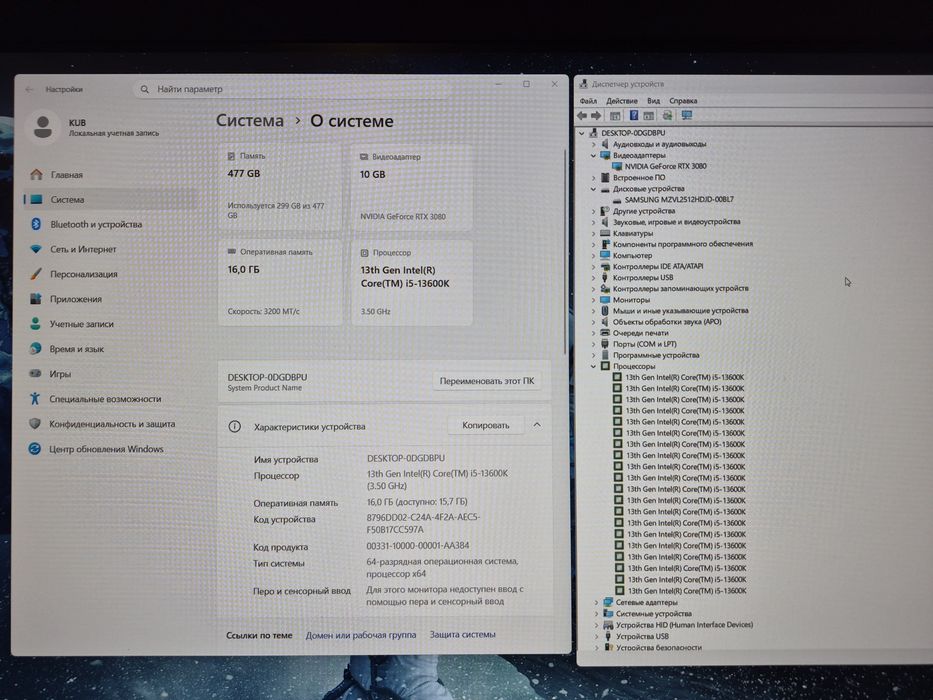Screen dimensions: 933x700
Task: Collapse Дисковые устройства node
Action: coord(593,189)
